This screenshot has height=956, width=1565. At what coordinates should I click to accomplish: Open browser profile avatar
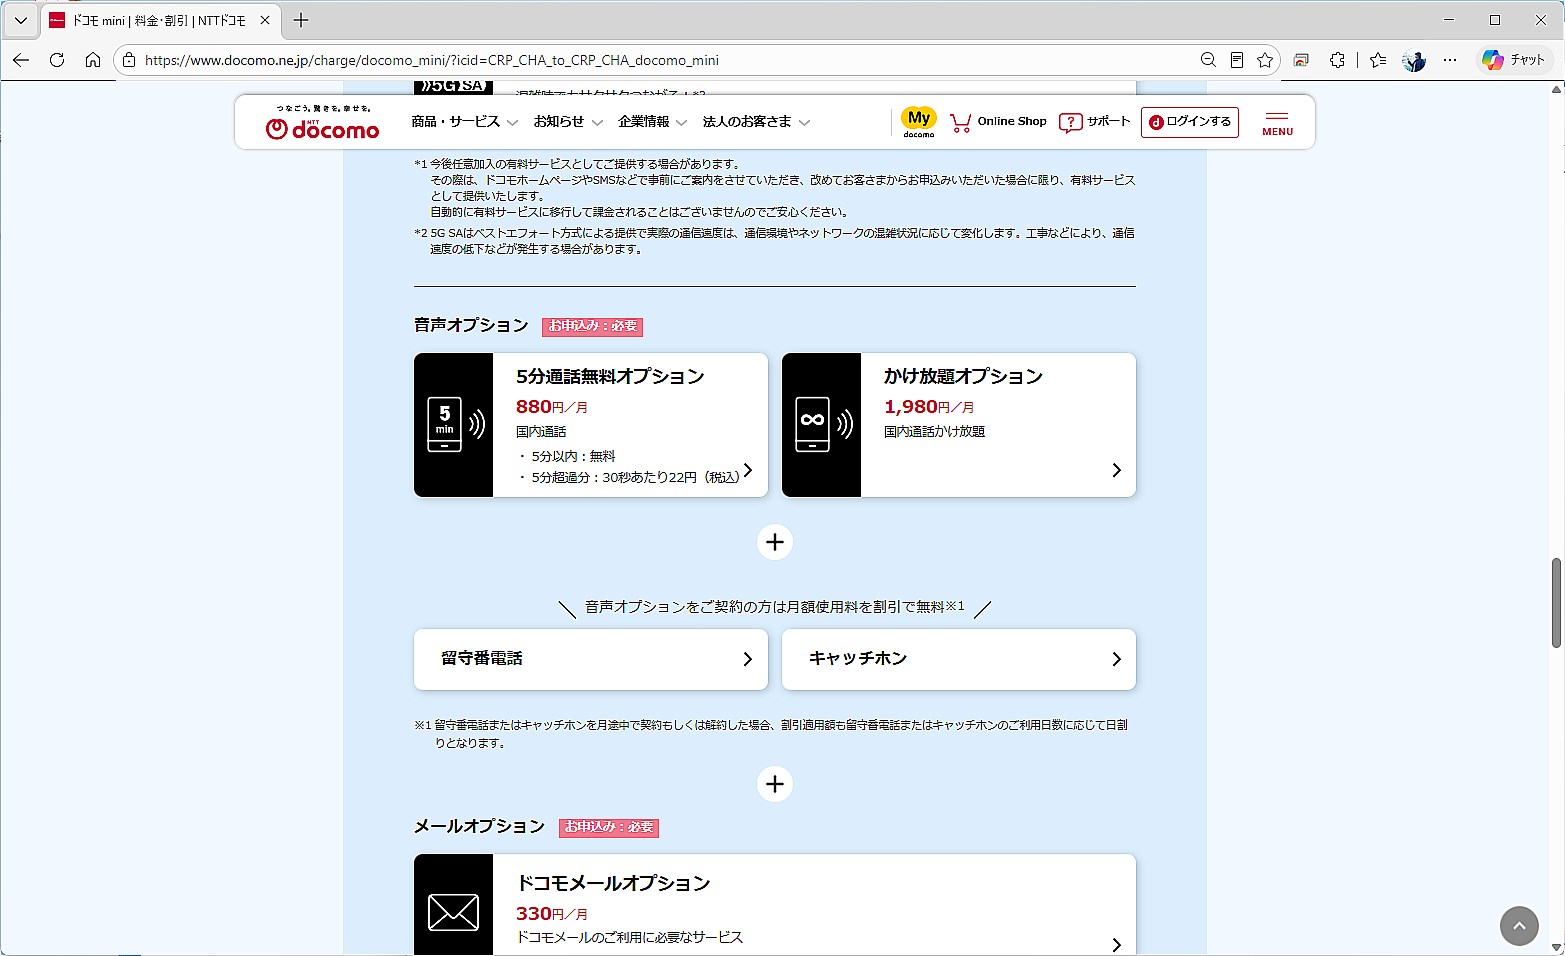[x=1414, y=60]
